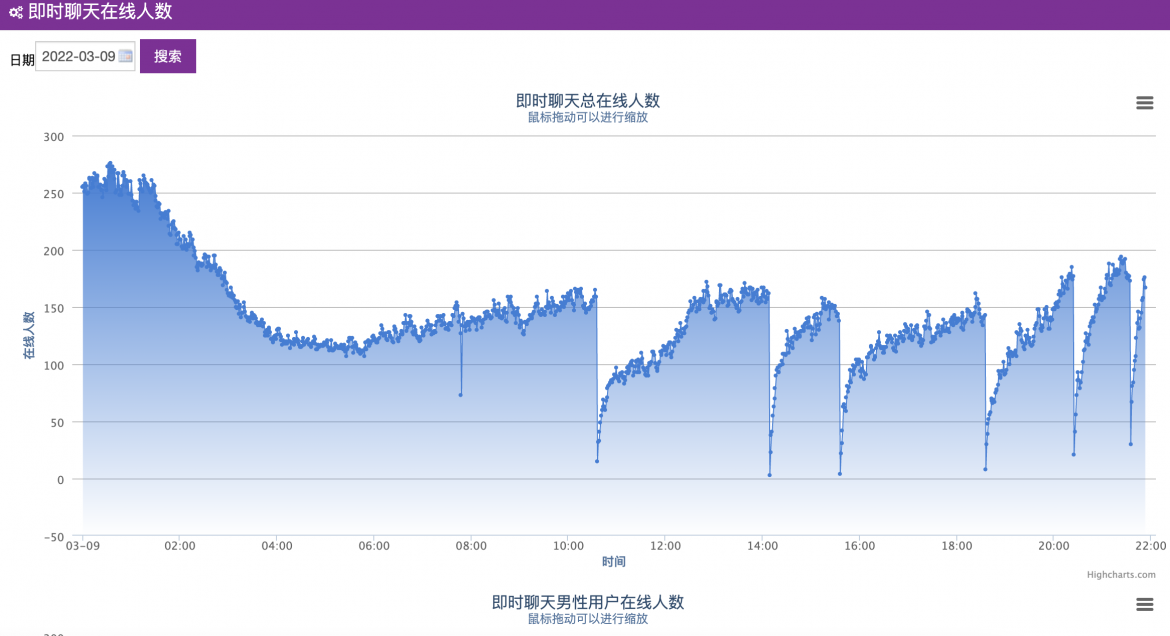Click the 时间 x-axis title
The height and width of the screenshot is (636, 1170).
coord(613,561)
